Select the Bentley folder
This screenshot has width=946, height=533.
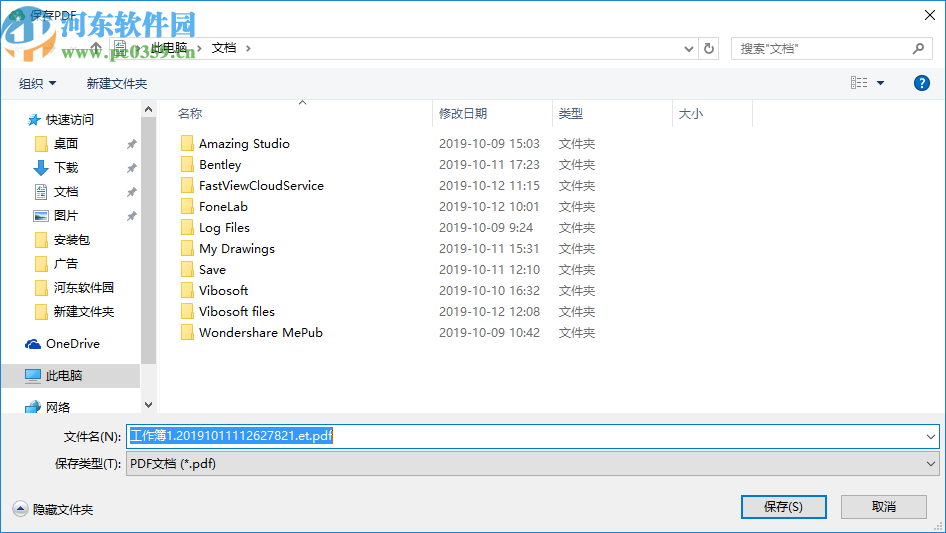pyautogui.click(x=220, y=165)
